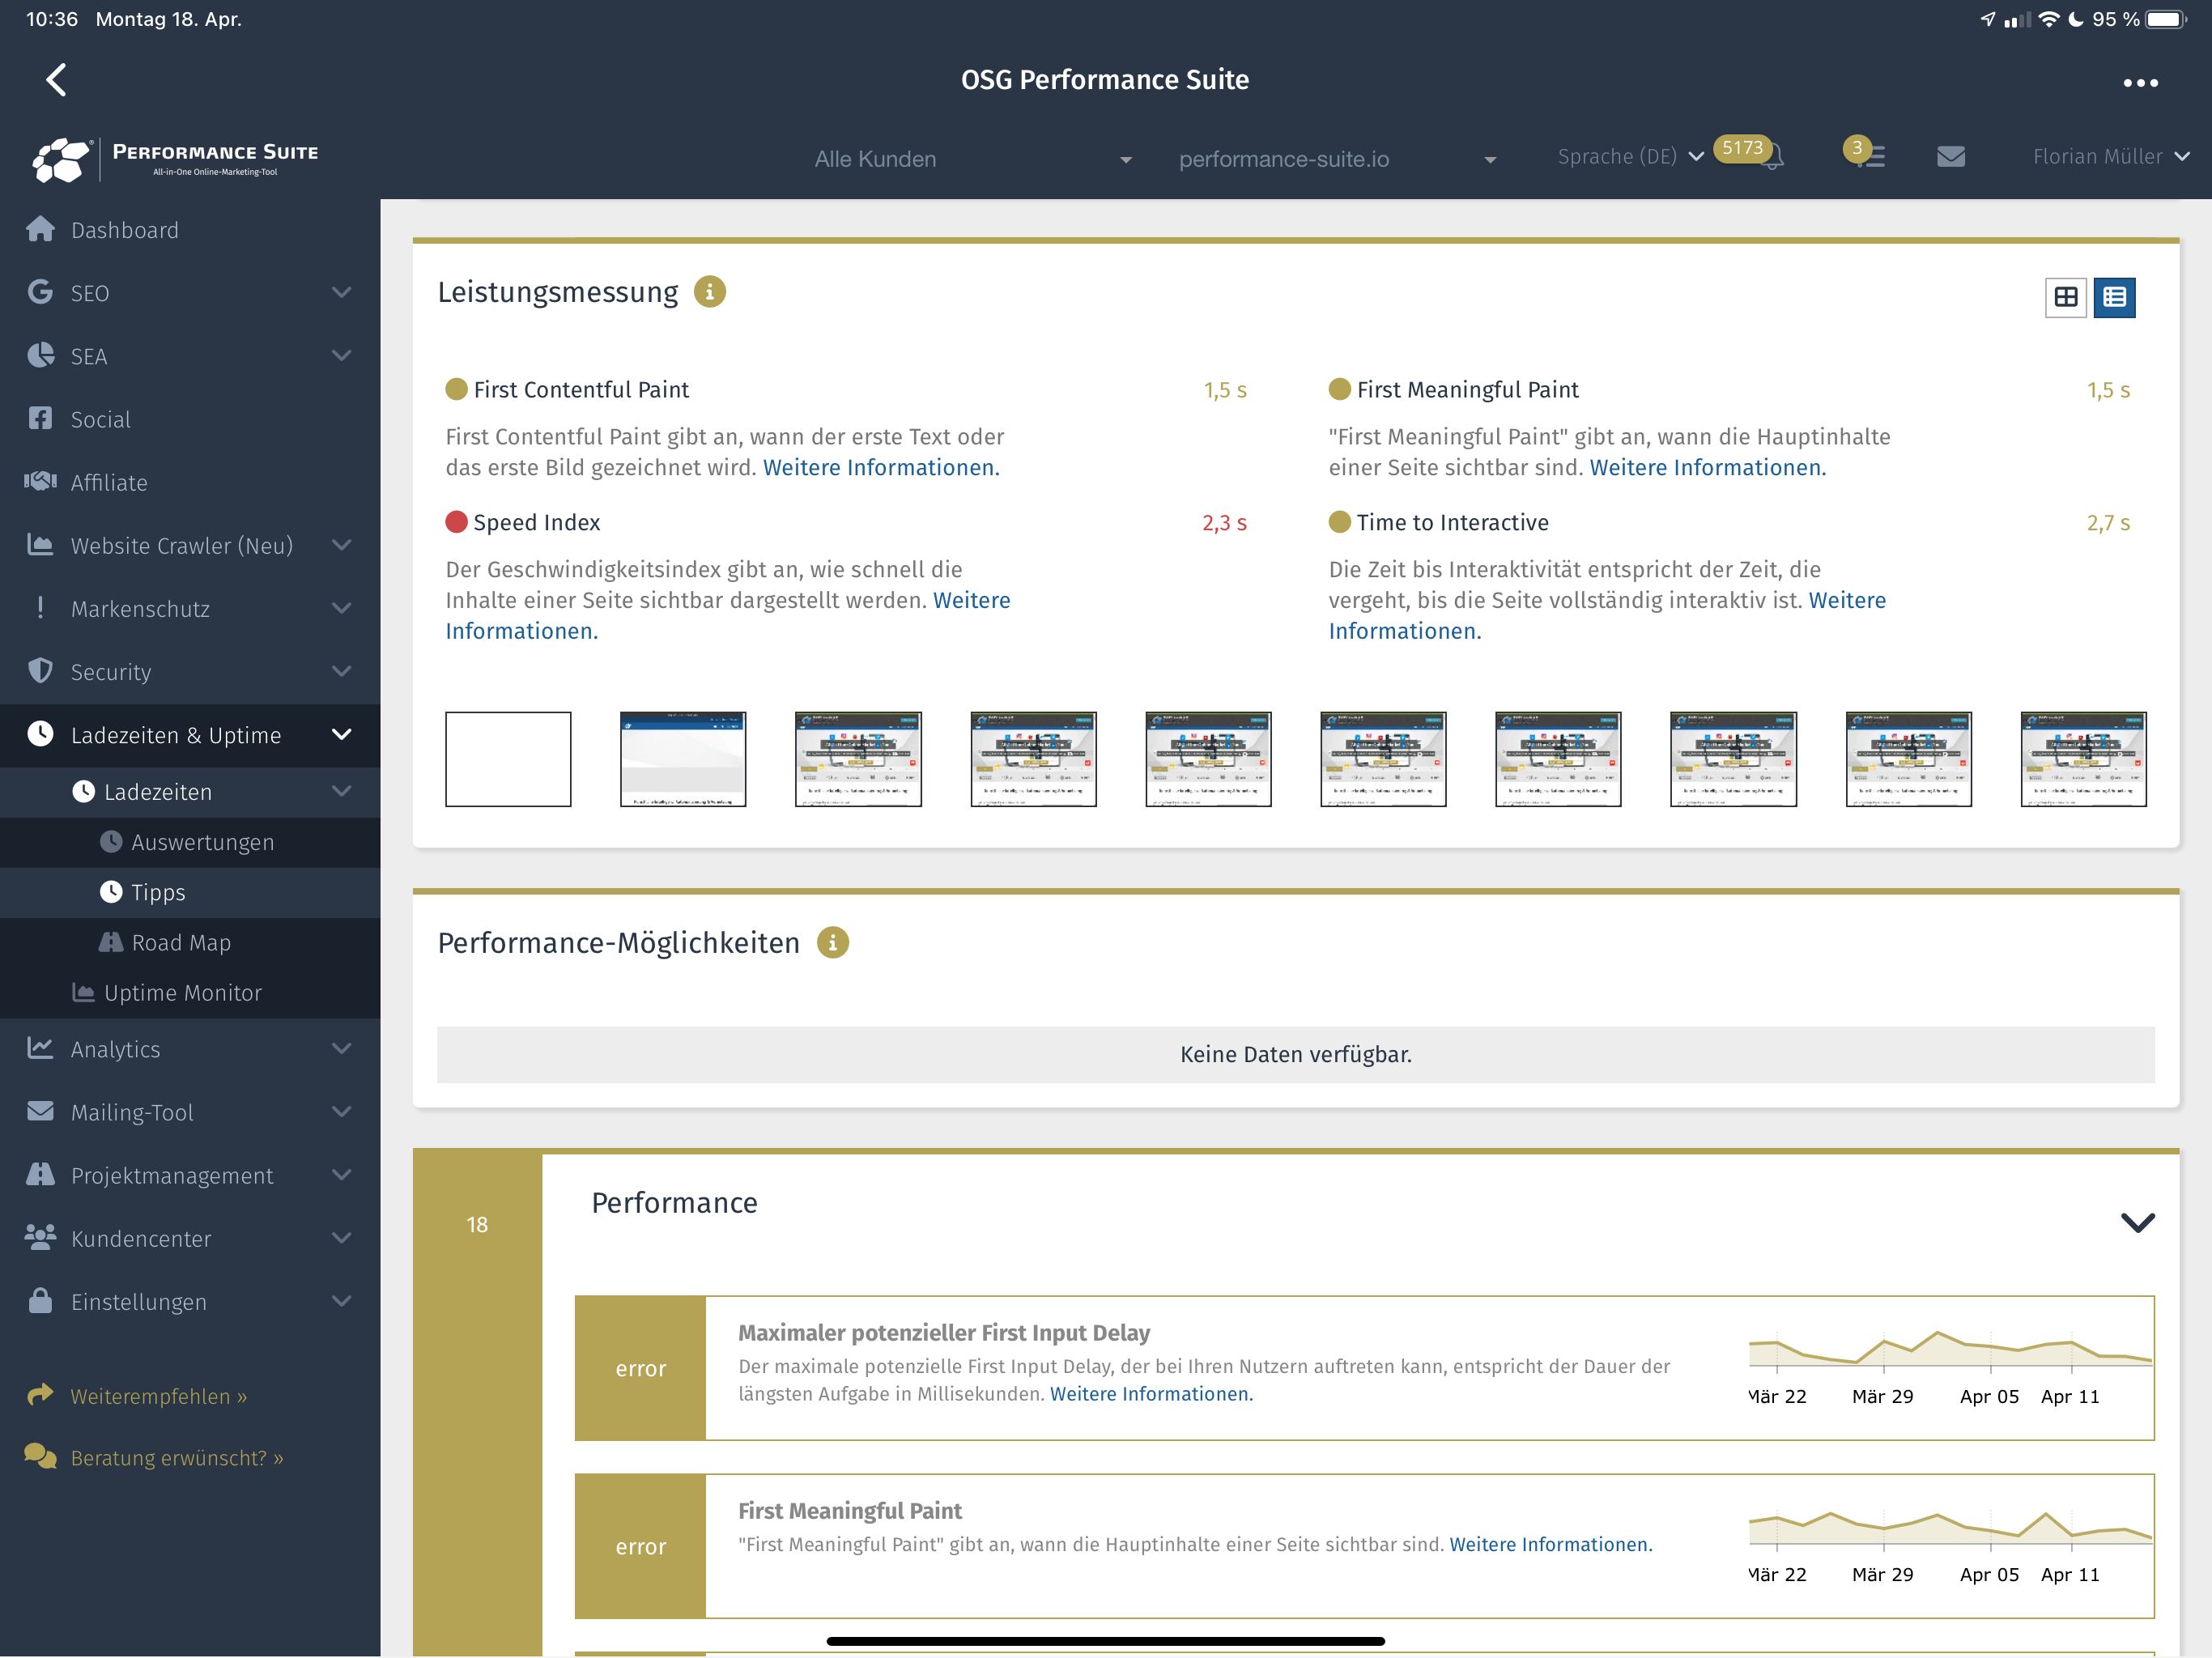The height and width of the screenshot is (1658, 2212).
Task: Open the Sprache (DE) language dropdown
Action: [x=1631, y=157]
